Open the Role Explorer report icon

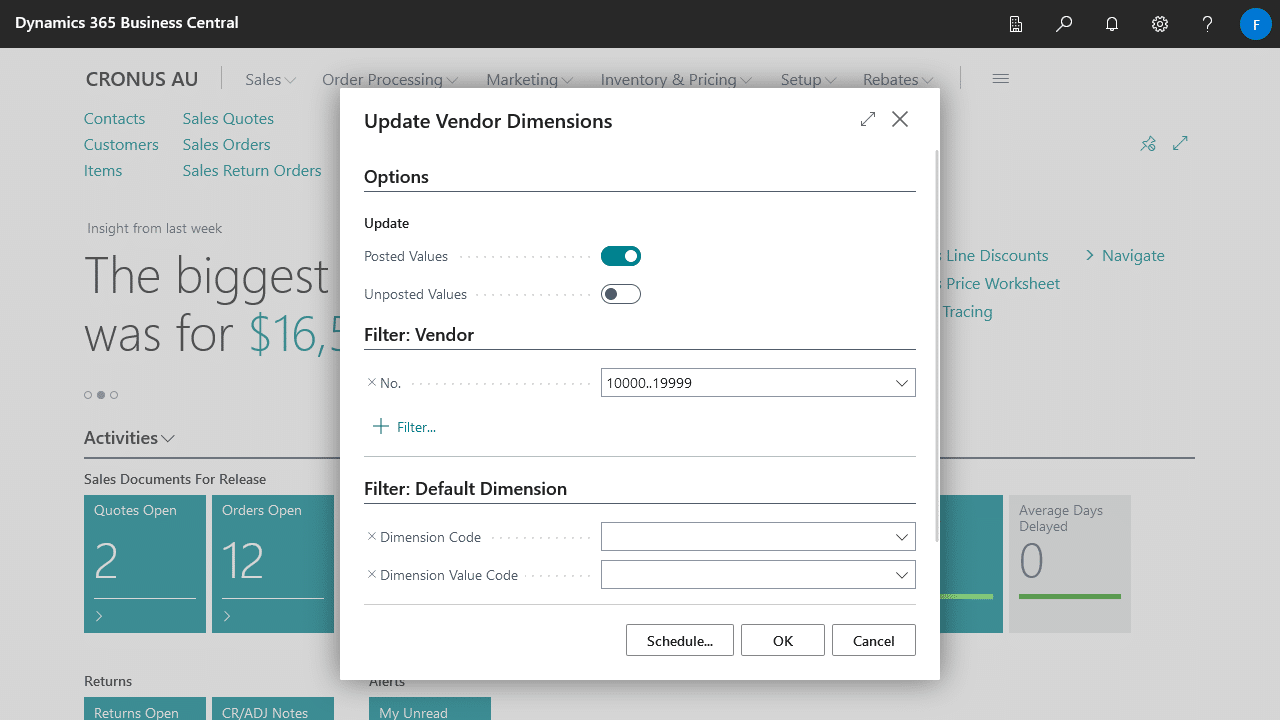click(x=1016, y=24)
